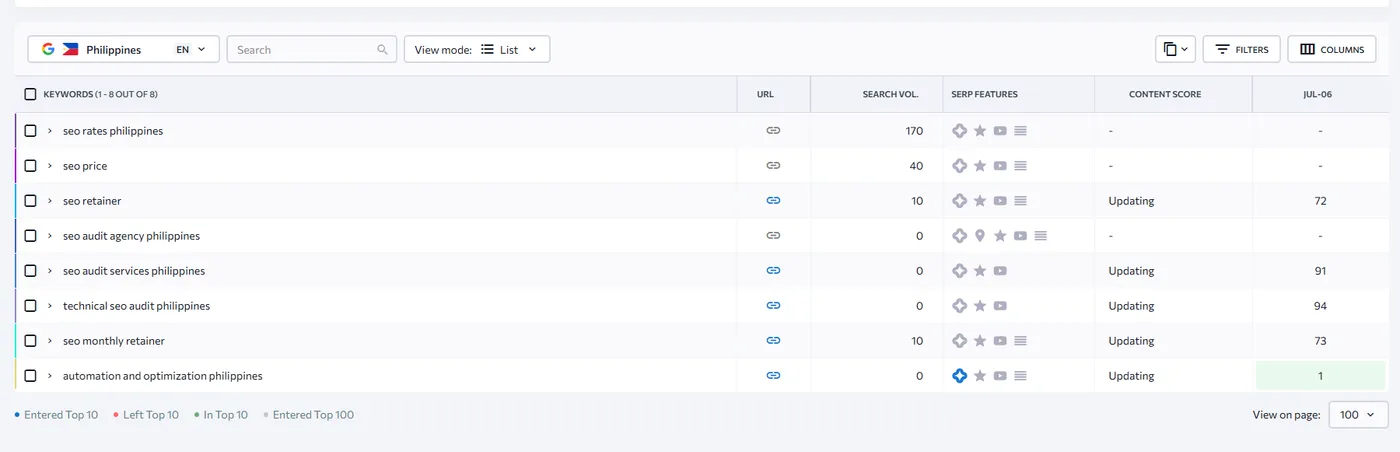Image resolution: width=1400 pixels, height=452 pixels.
Task: Check the seo audit agency philippines checkbox
Action: [x=30, y=236]
